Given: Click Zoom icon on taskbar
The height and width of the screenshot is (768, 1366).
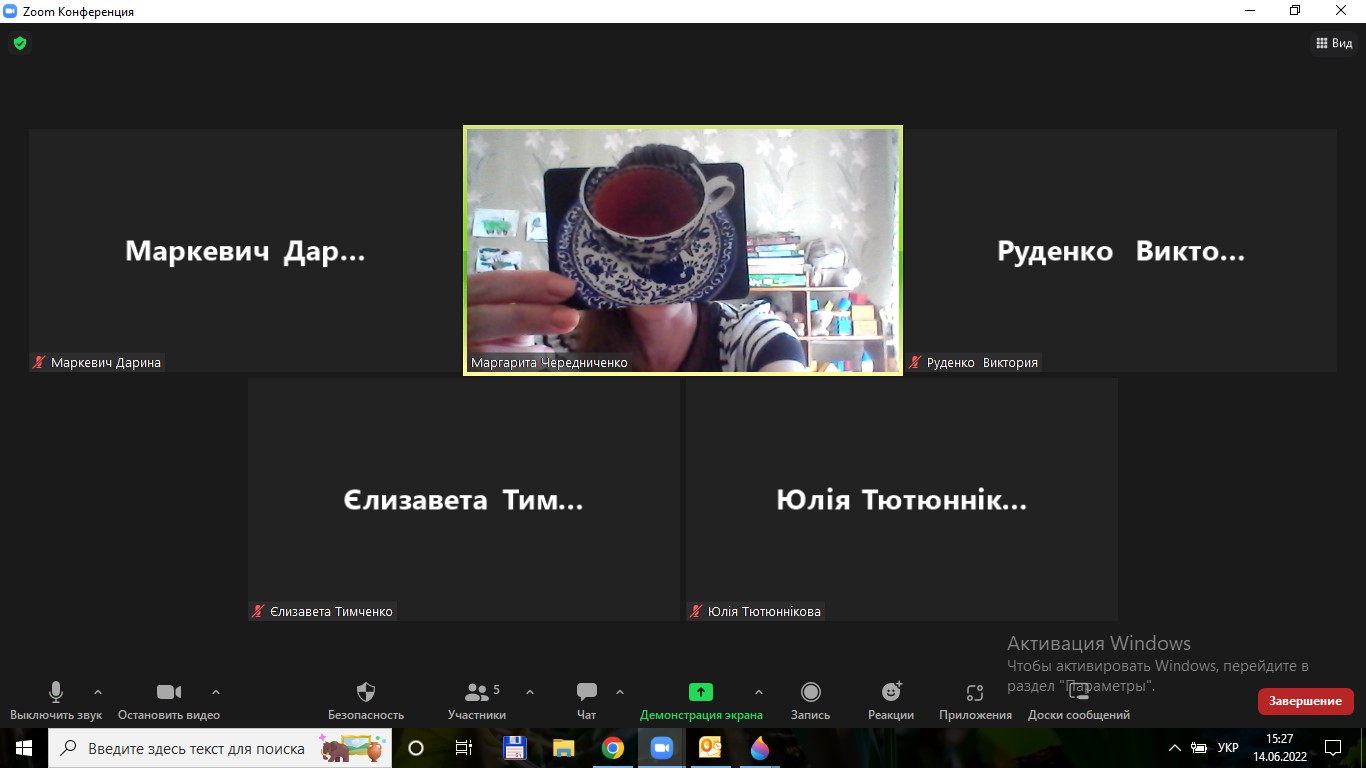Looking at the screenshot, I should click(661, 748).
